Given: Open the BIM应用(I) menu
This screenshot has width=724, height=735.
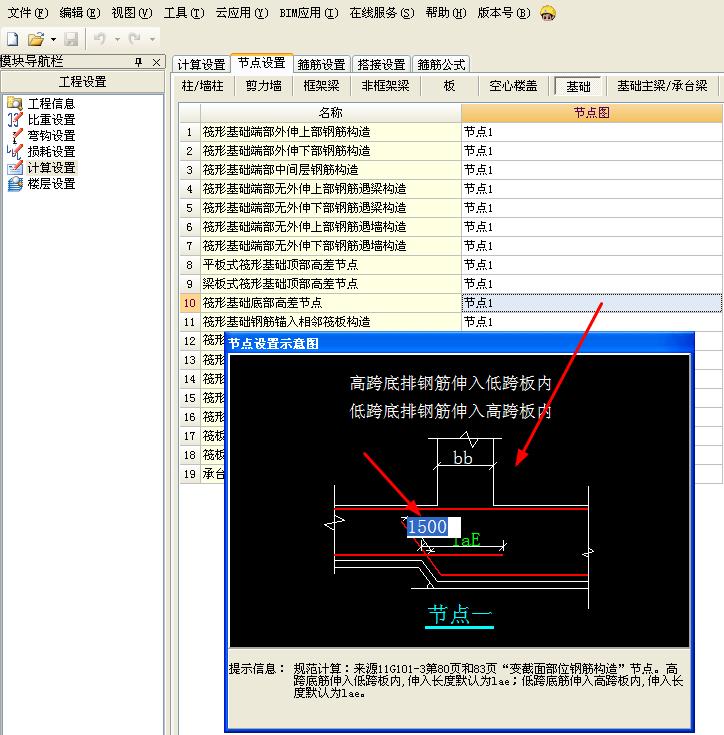Looking at the screenshot, I should (x=309, y=13).
